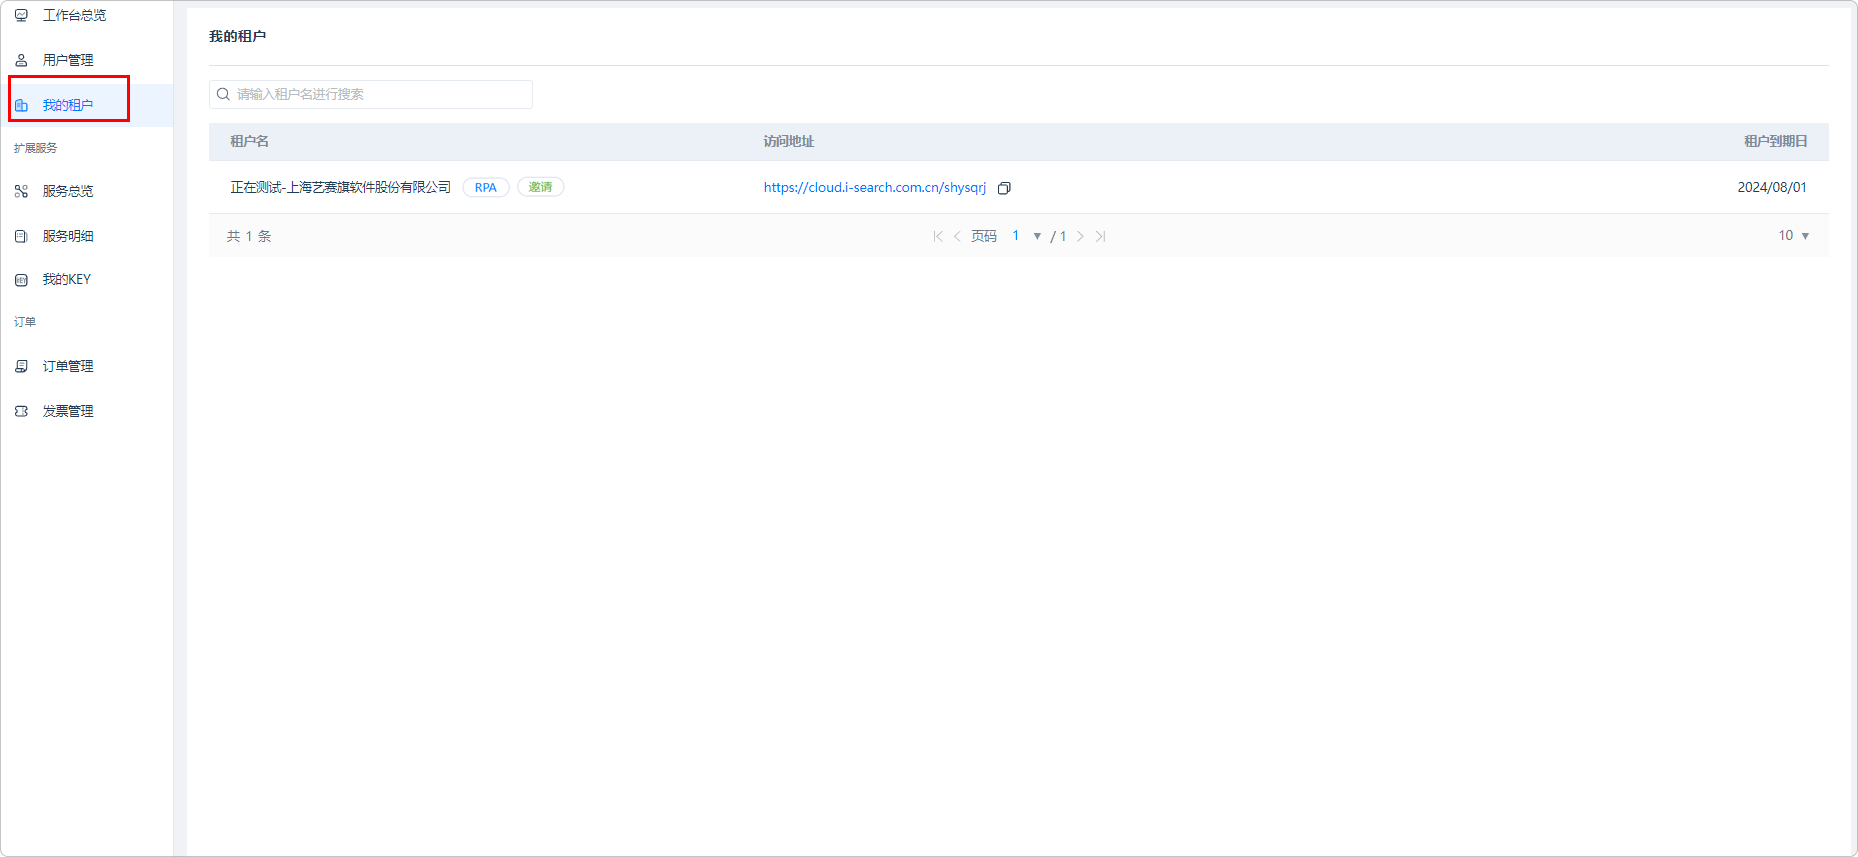Click the 服务总览 sidebar icon
This screenshot has width=1858, height=857.
(21, 191)
